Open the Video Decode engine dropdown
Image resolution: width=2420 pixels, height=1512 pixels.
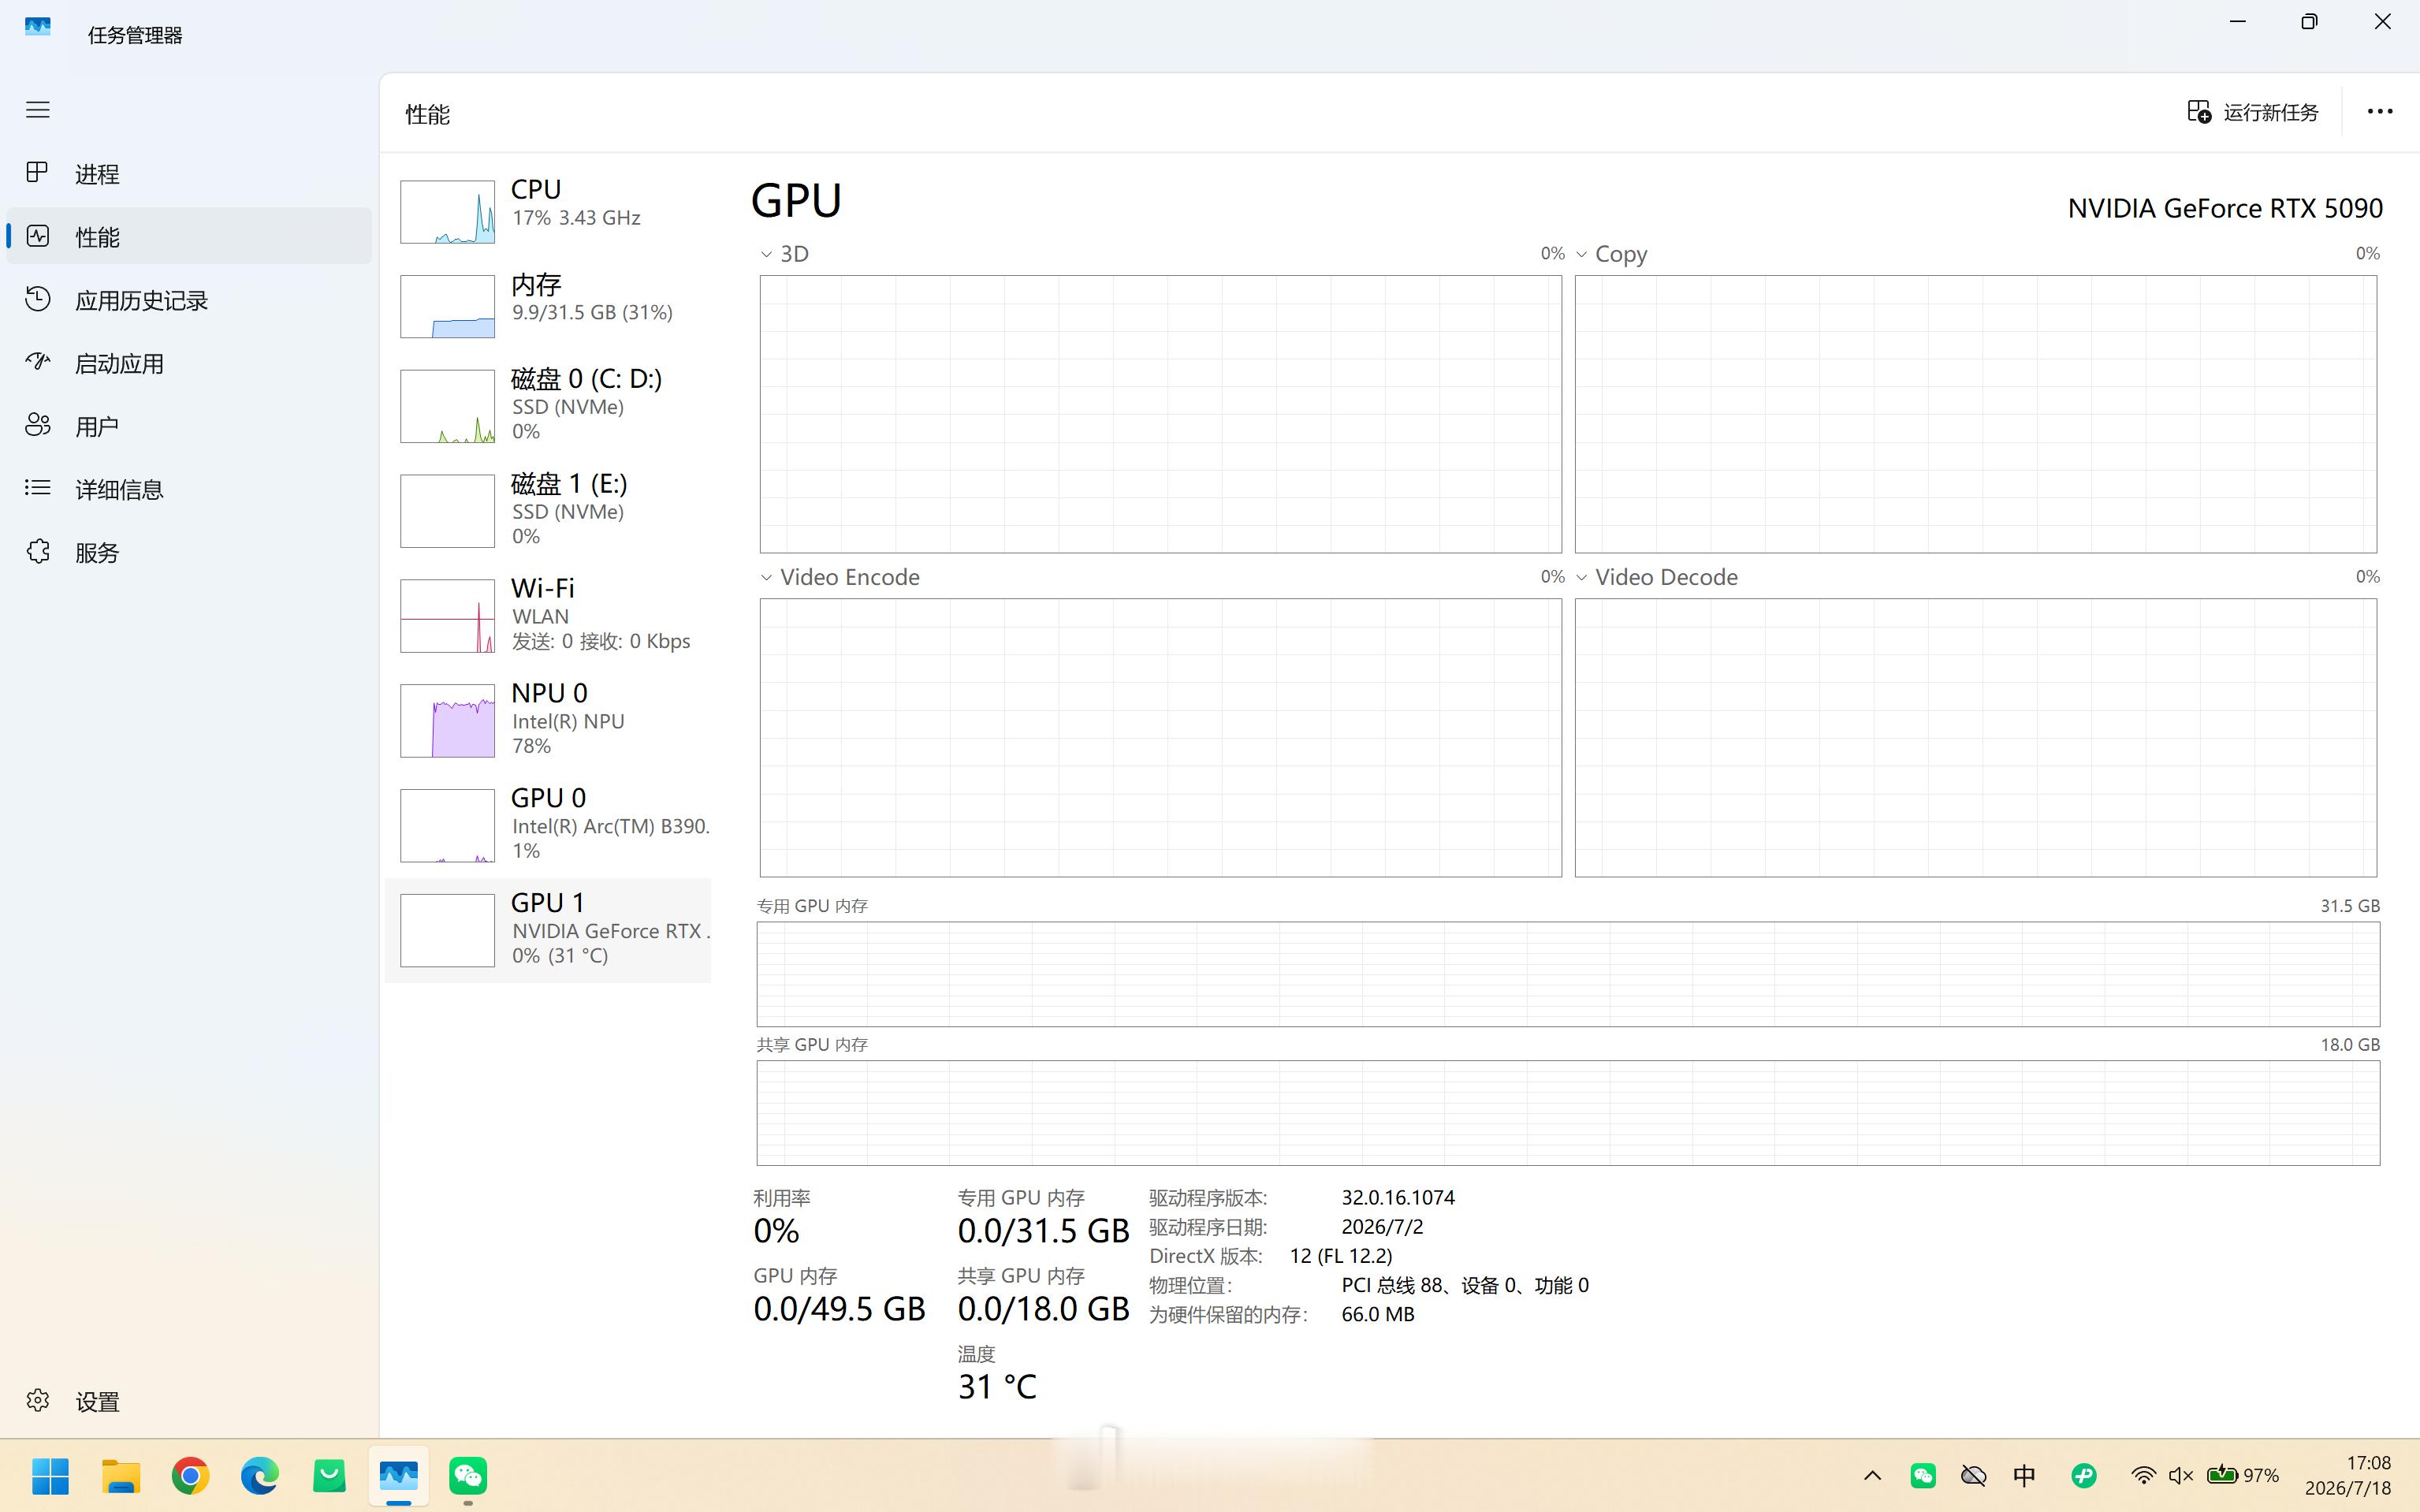pos(1582,577)
